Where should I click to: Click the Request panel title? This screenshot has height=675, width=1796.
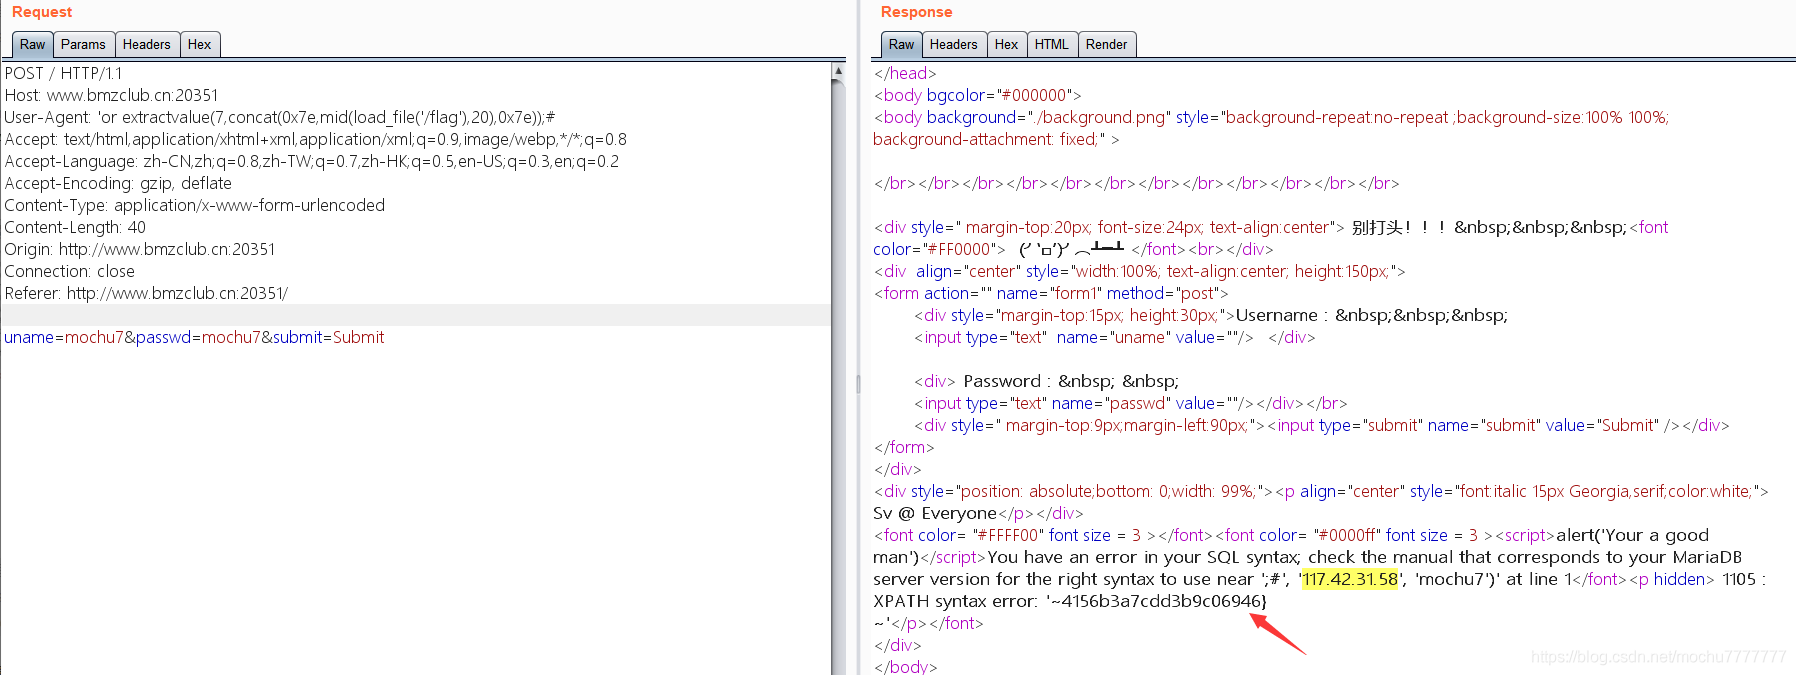click(x=42, y=12)
